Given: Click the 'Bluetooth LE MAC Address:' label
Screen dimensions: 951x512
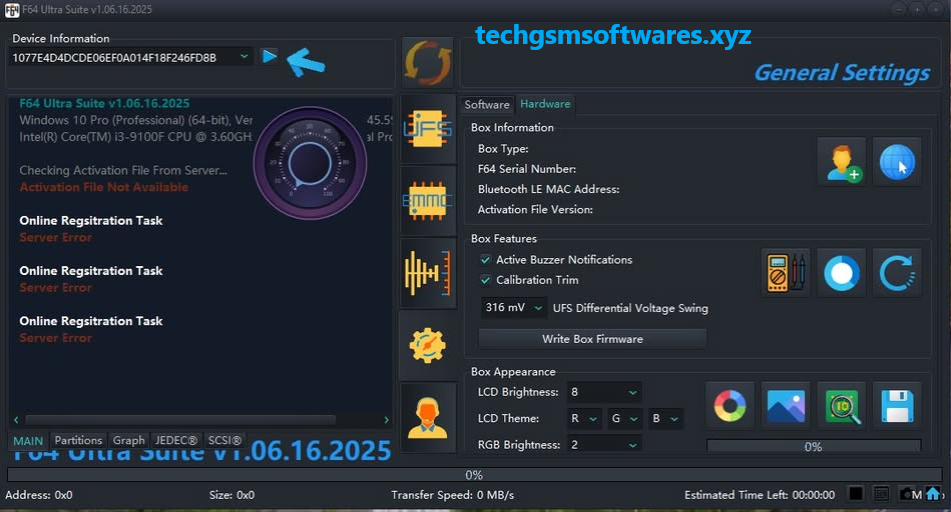Looking at the screenshot, I should coord(548,189).
